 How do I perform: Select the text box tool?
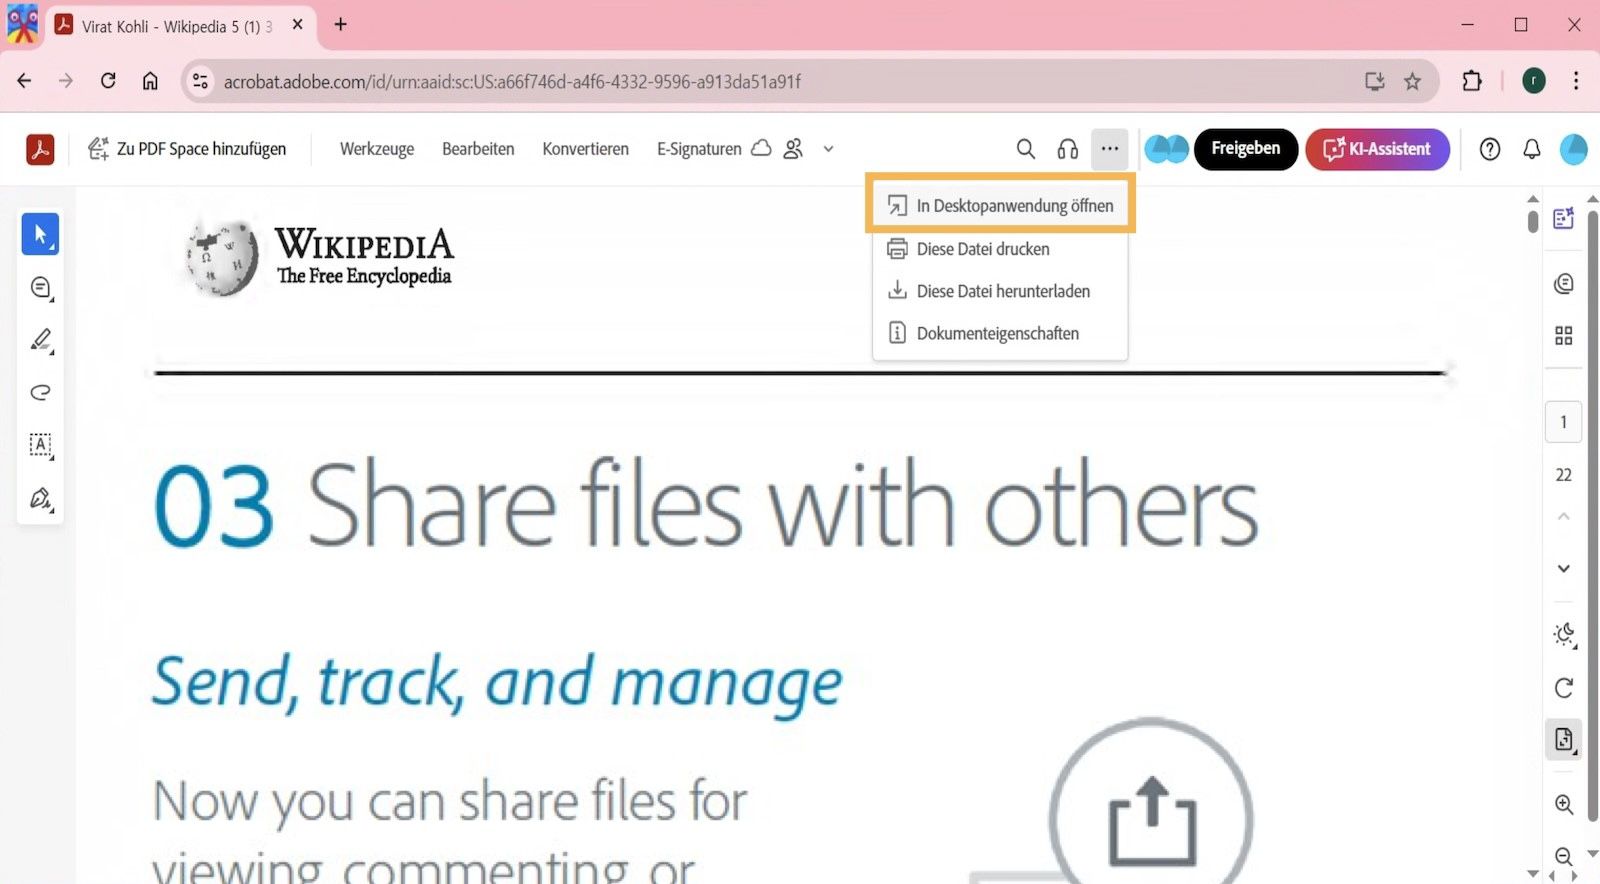pos(41,445)
